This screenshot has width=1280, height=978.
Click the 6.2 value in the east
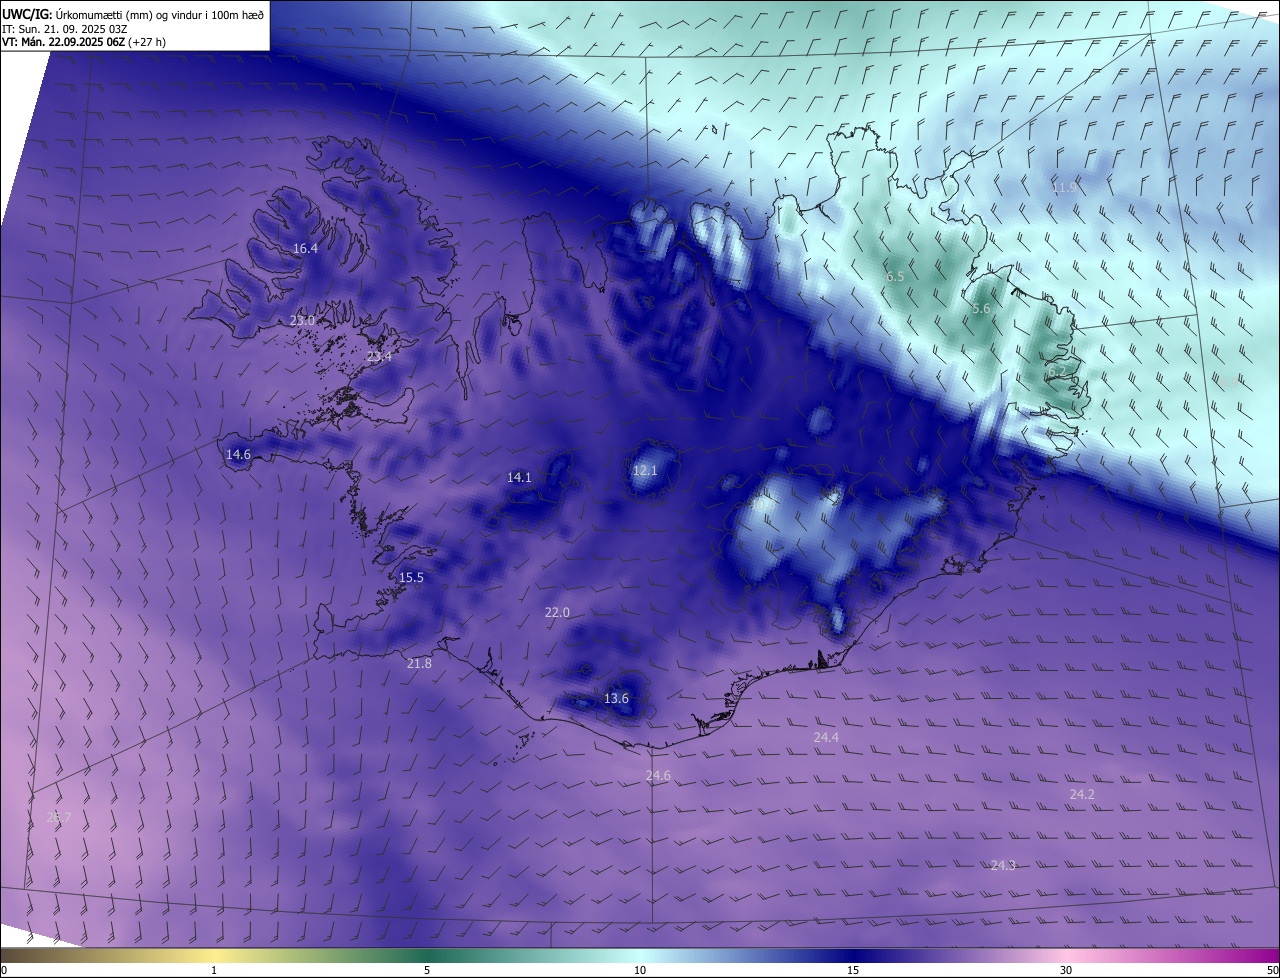(1057, 372)
